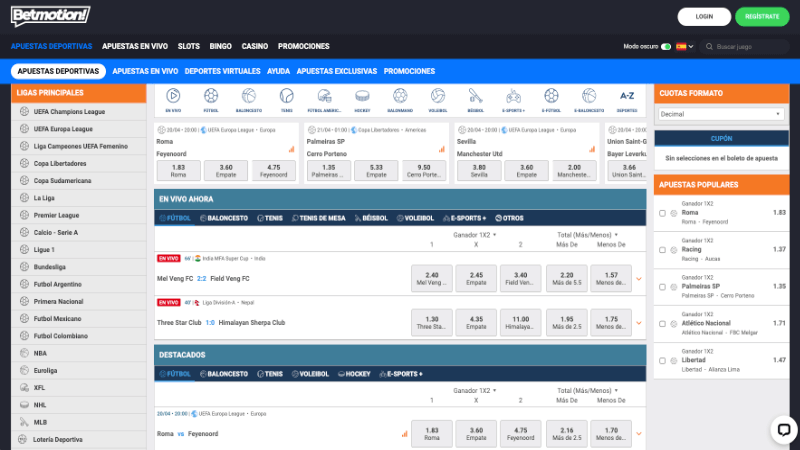Check the Roma popular bet checkbox
The width and height of the screenshot is (800, 450).
tap(662, 213)
